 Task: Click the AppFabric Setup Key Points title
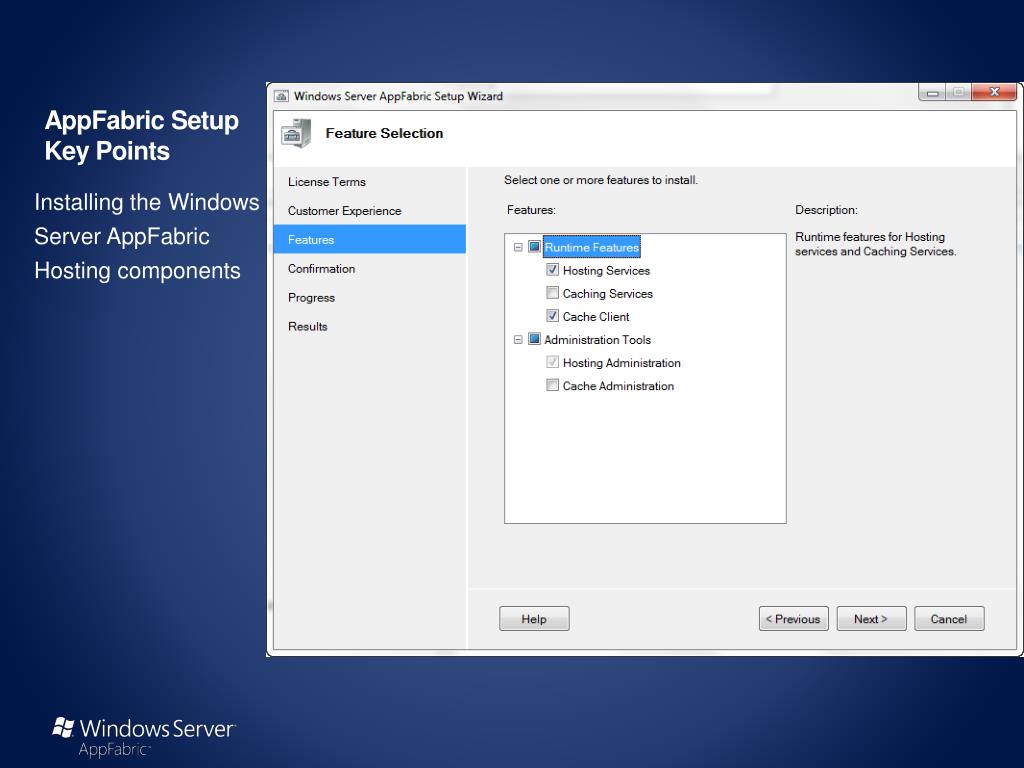pos(141,136)
